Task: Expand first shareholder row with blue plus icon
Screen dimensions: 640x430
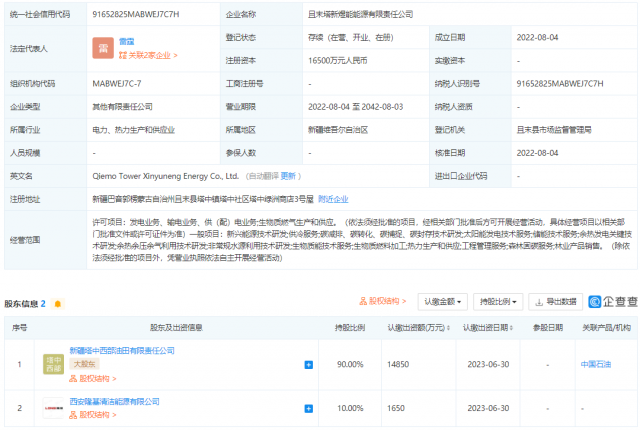Action: click(308, 365)
